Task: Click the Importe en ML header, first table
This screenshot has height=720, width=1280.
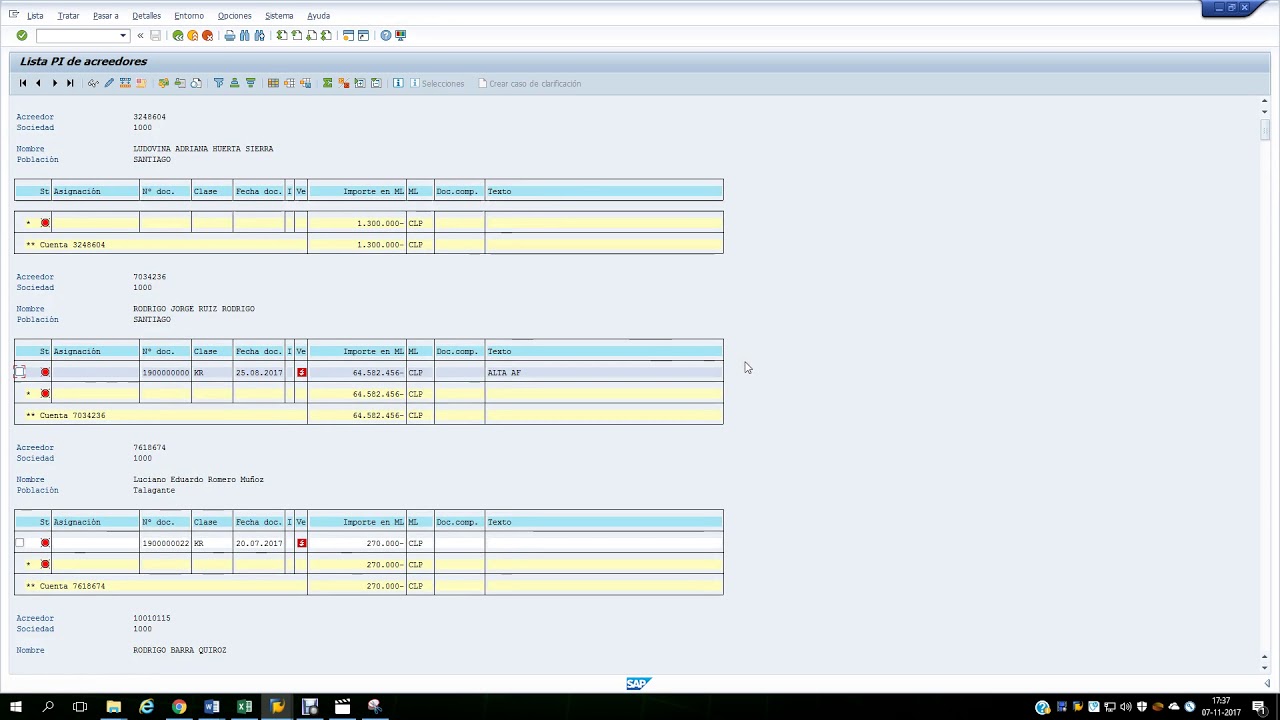Action: point(357,191)
